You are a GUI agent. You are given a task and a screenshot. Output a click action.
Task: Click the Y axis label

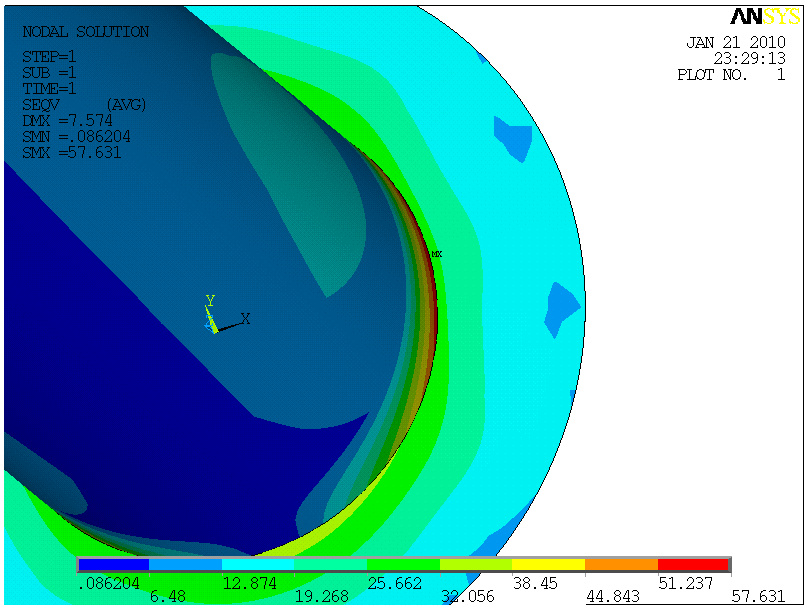210,300
